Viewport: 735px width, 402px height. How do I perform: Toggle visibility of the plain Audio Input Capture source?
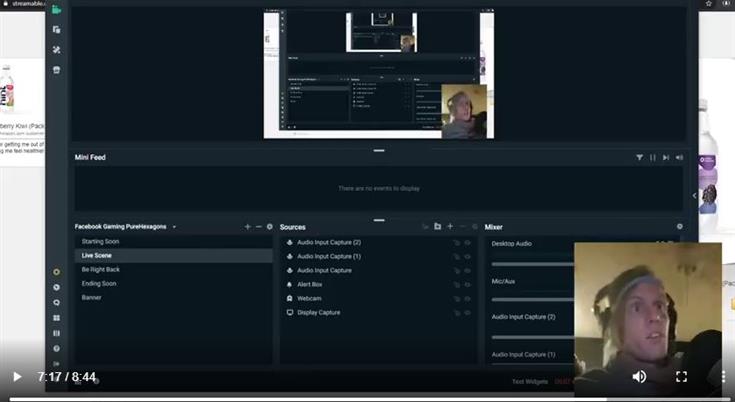(467, 271)
